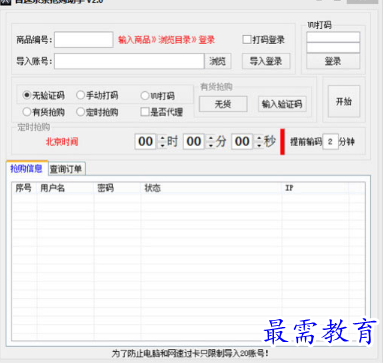Click the hours spinner arrows
The width and height of the screenshot is (385, 363).
tap(162, 142)
